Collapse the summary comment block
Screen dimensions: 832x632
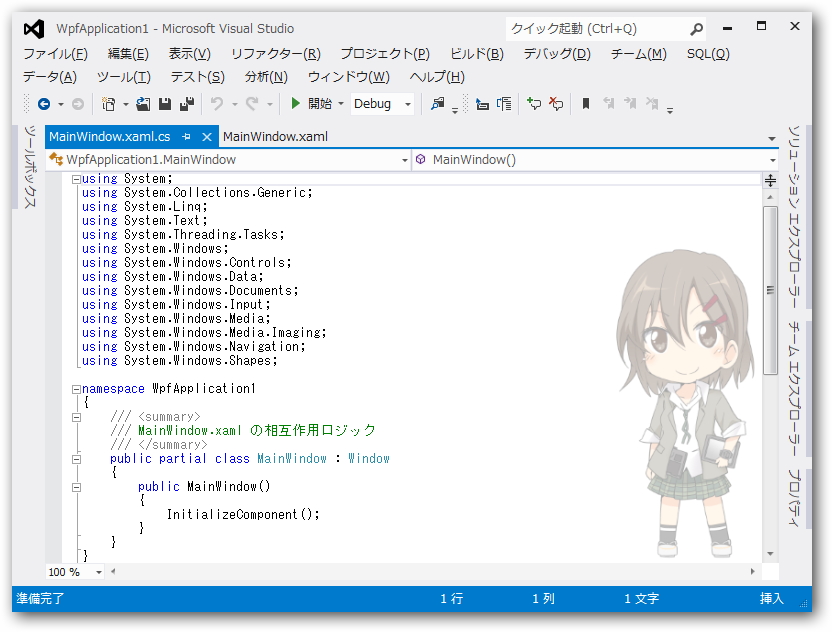(76, 418)
